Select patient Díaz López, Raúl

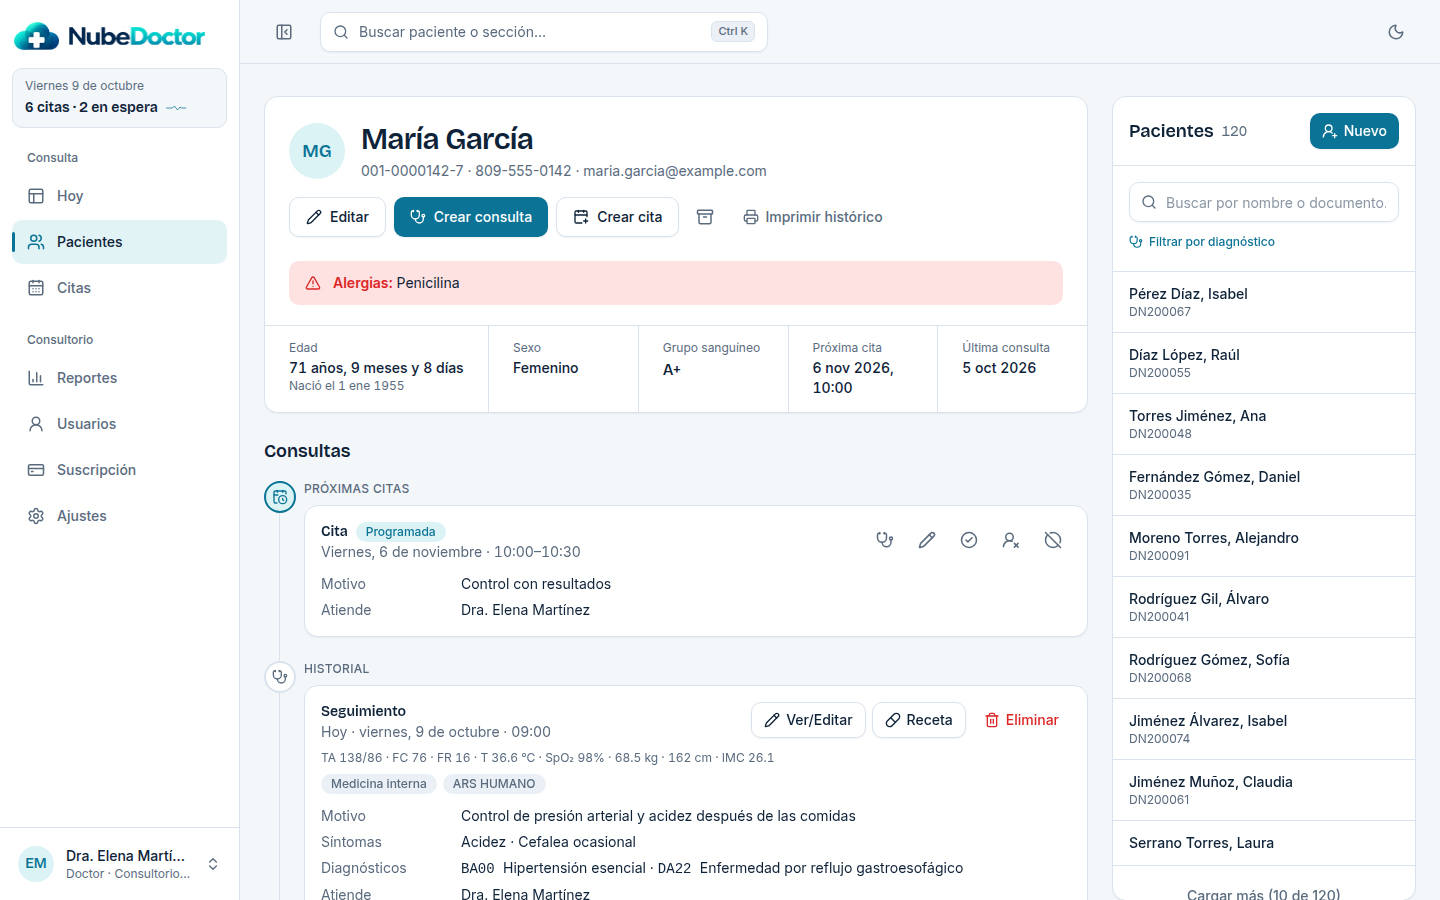click(x=1264, y=363)
